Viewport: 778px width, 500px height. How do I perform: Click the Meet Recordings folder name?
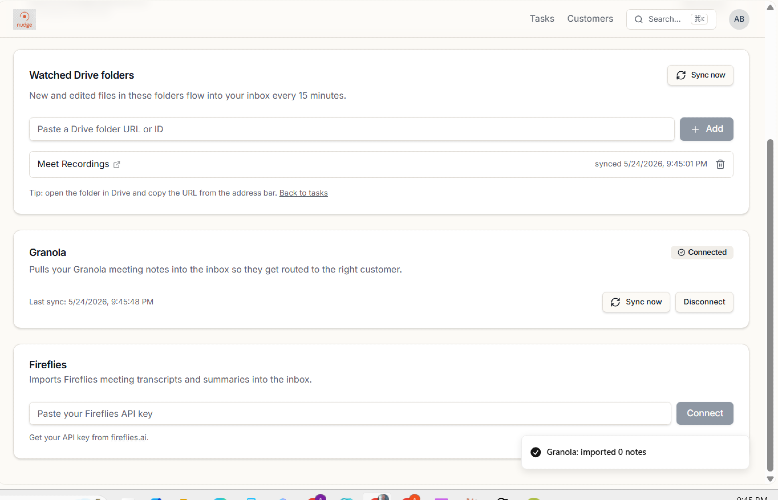pyautogui.click(x=73, y=164)
